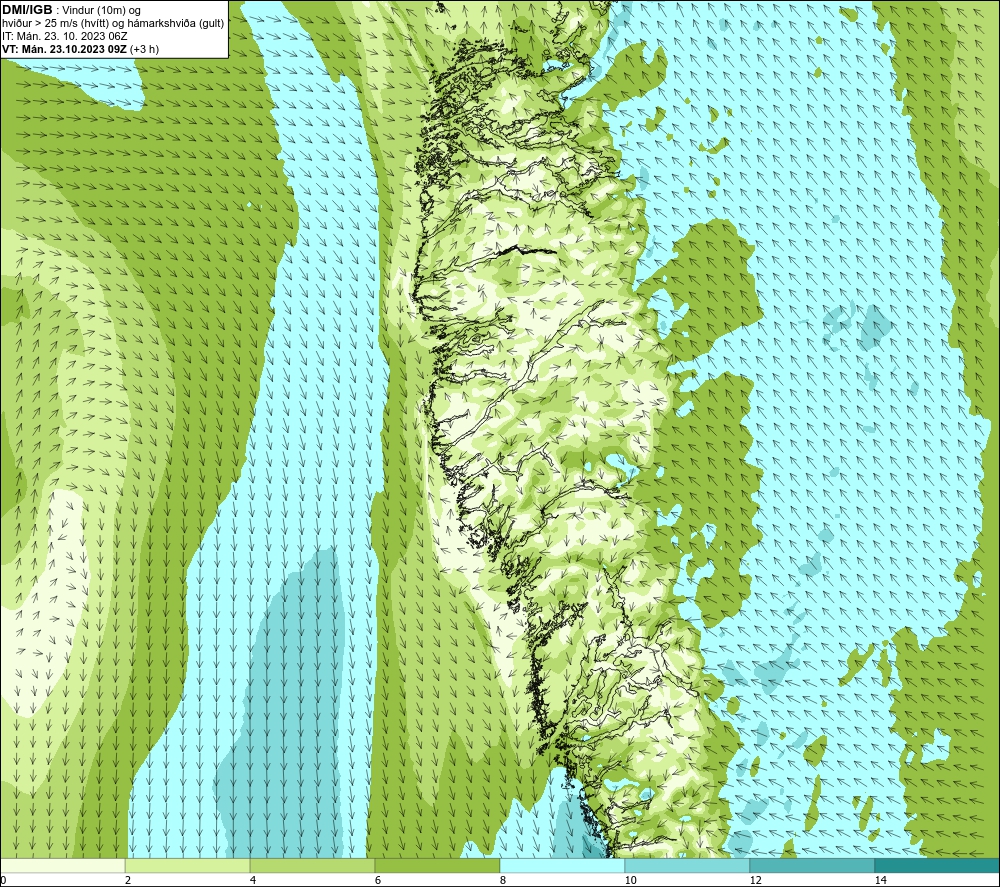Click the 'IT: Mán. 23. 10. 2023 06Z' line
Screen dimensions: 1000x887
(x=64, y=36)
